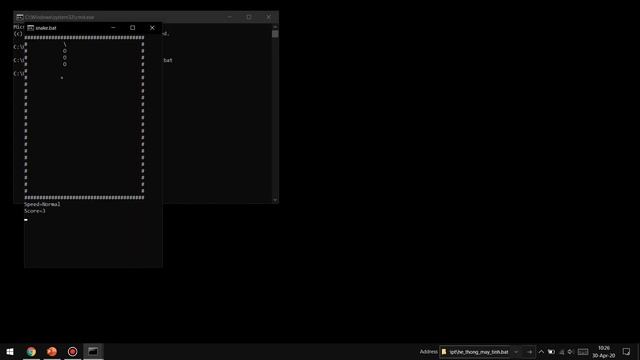
Task: Open the snake.bat window system icon
Action: pyautogui.click(x=30, y=28)
